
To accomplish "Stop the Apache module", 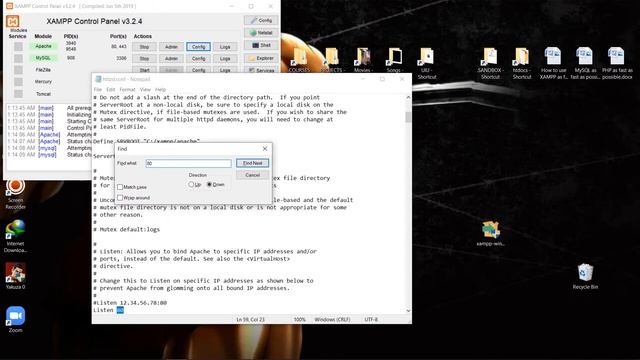I will click(144, 47).
